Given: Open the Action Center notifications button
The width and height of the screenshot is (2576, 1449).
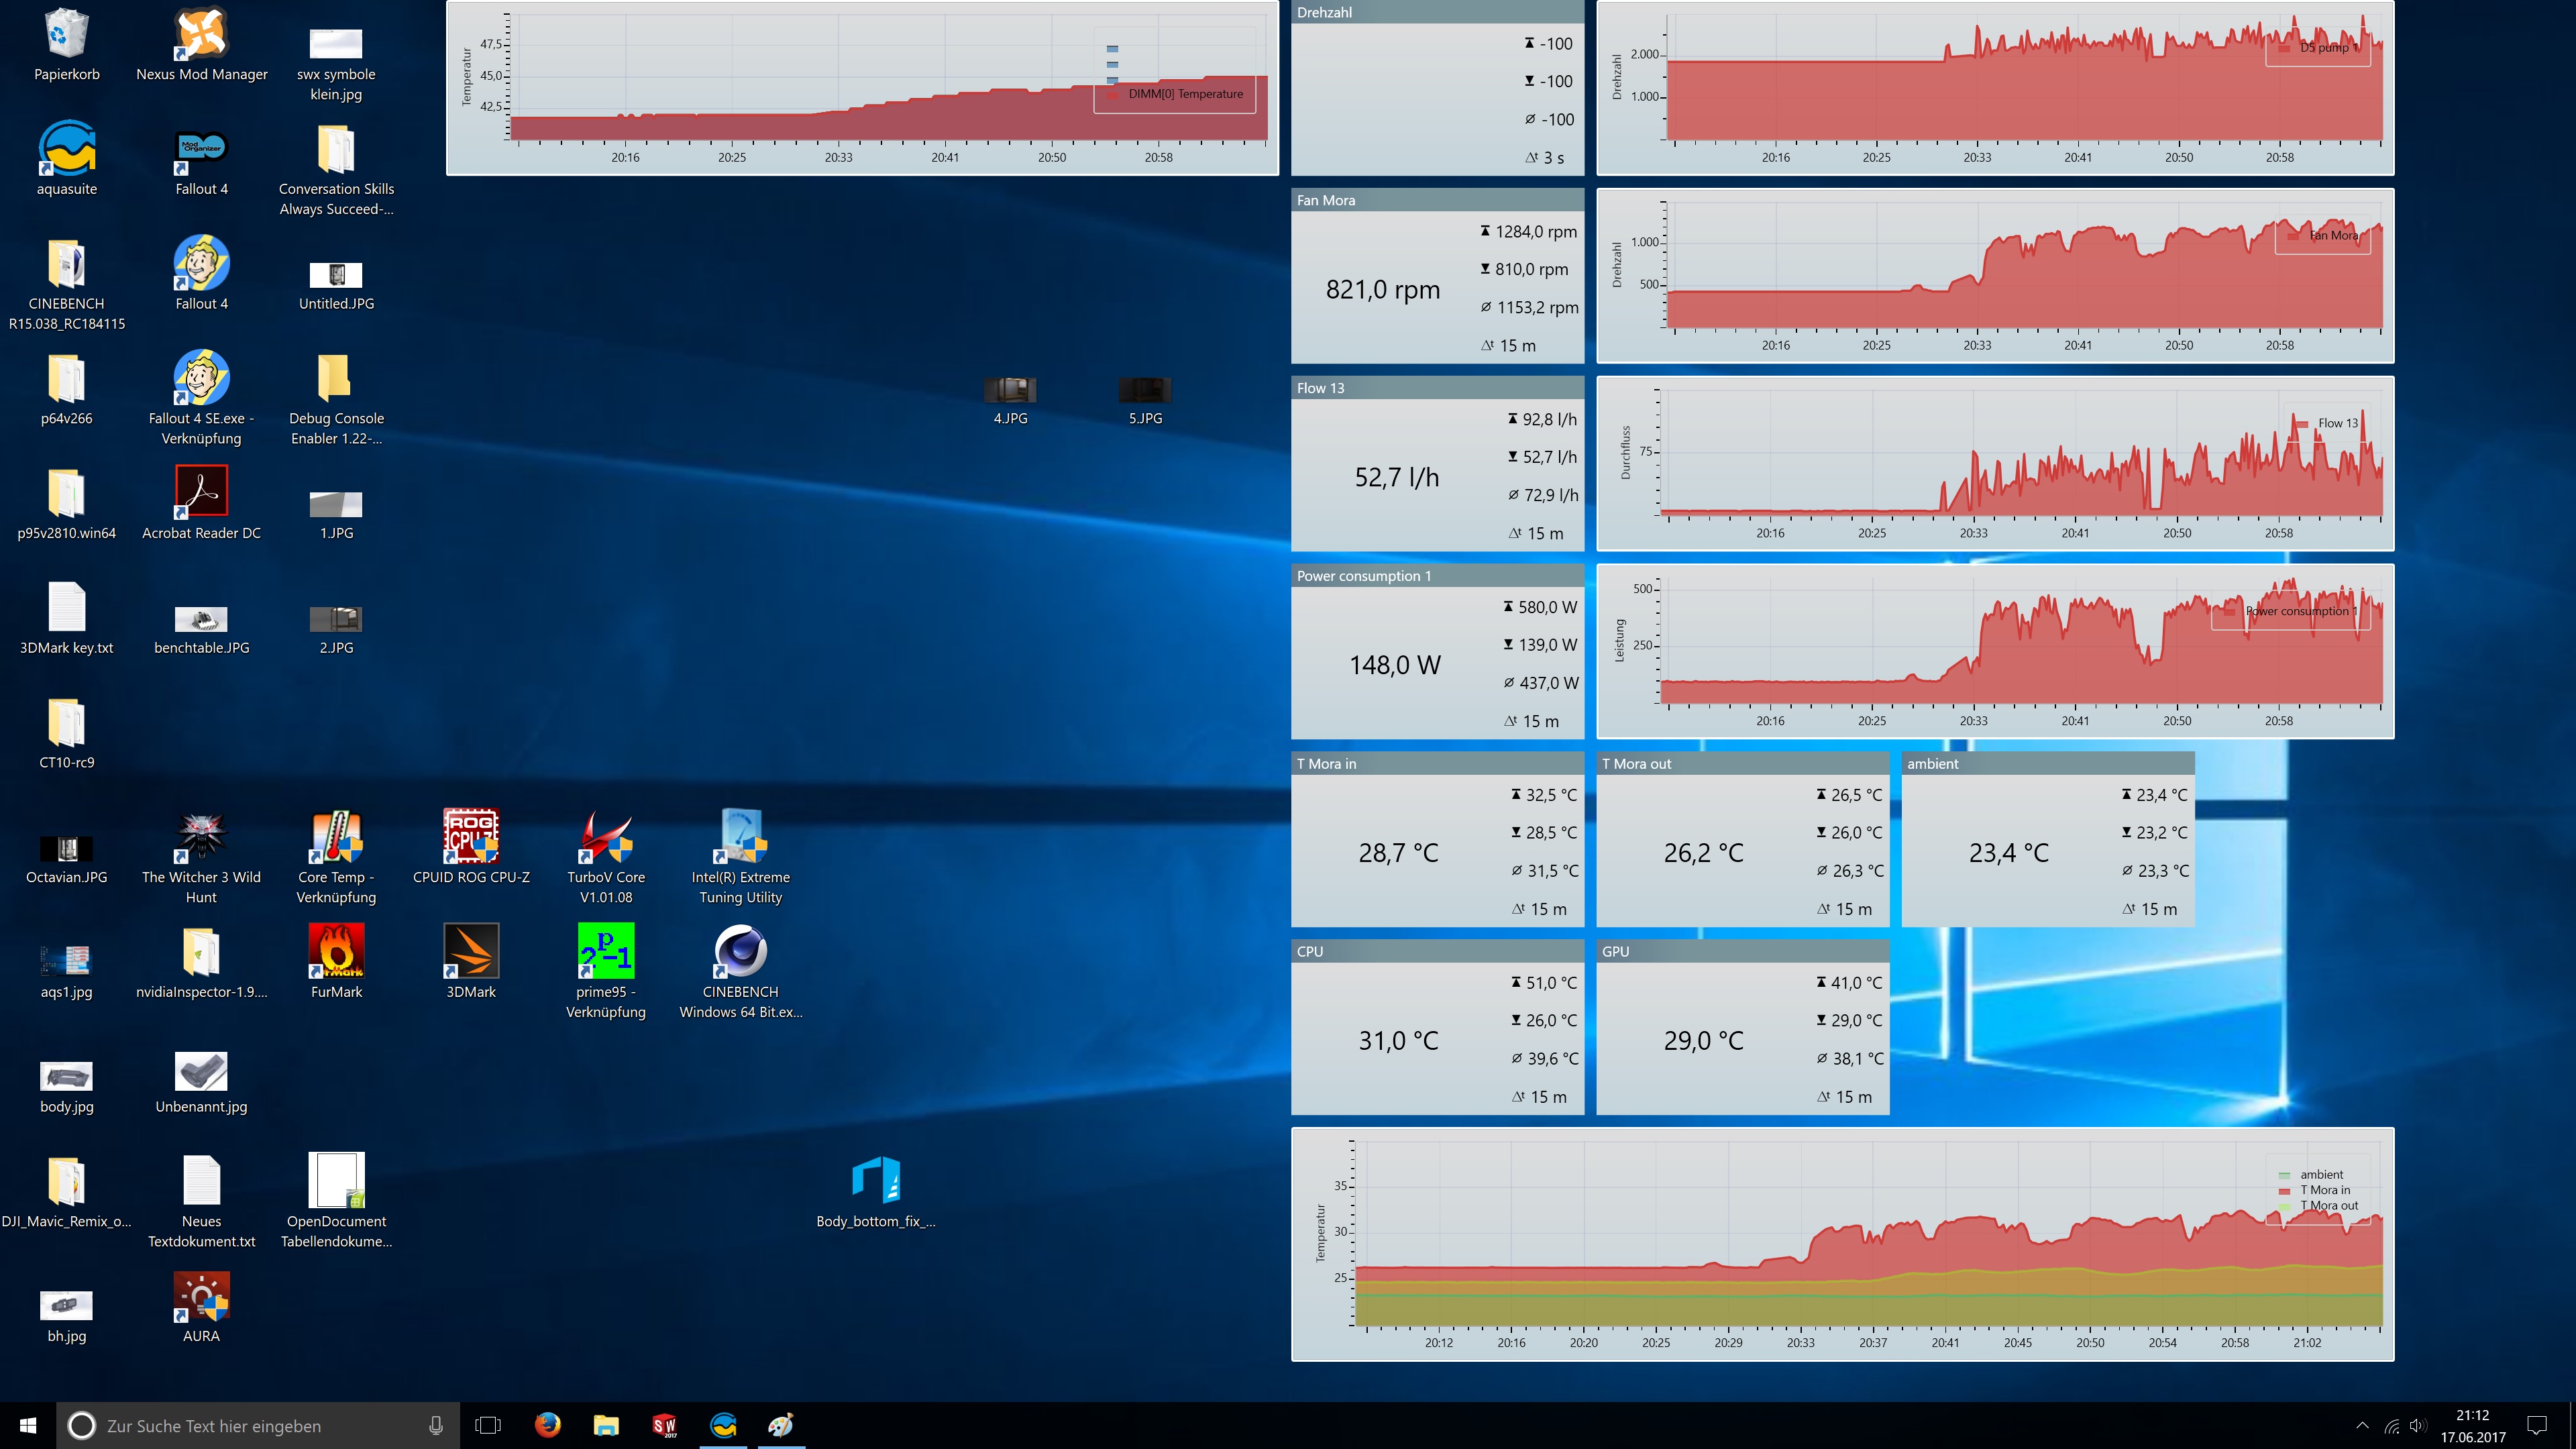Looking at the screenshot, I should [x=2537, y=1425].
